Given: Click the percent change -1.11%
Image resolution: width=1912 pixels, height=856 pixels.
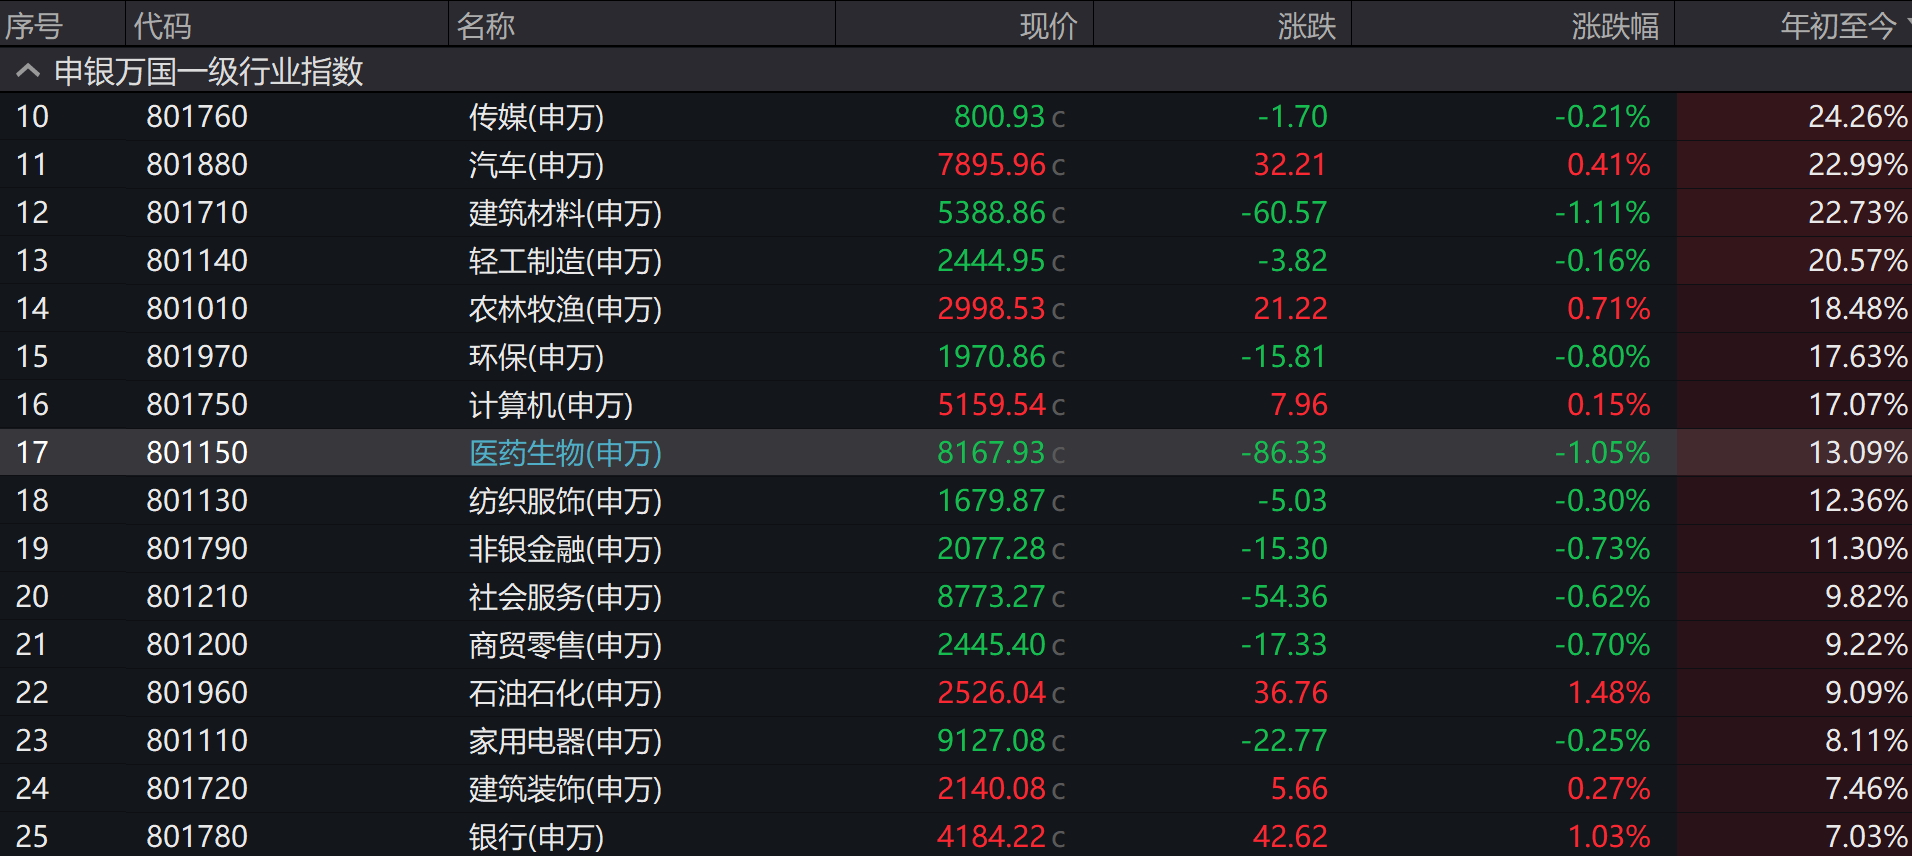Looking at the screenshot, I should tap(1603, 213).
